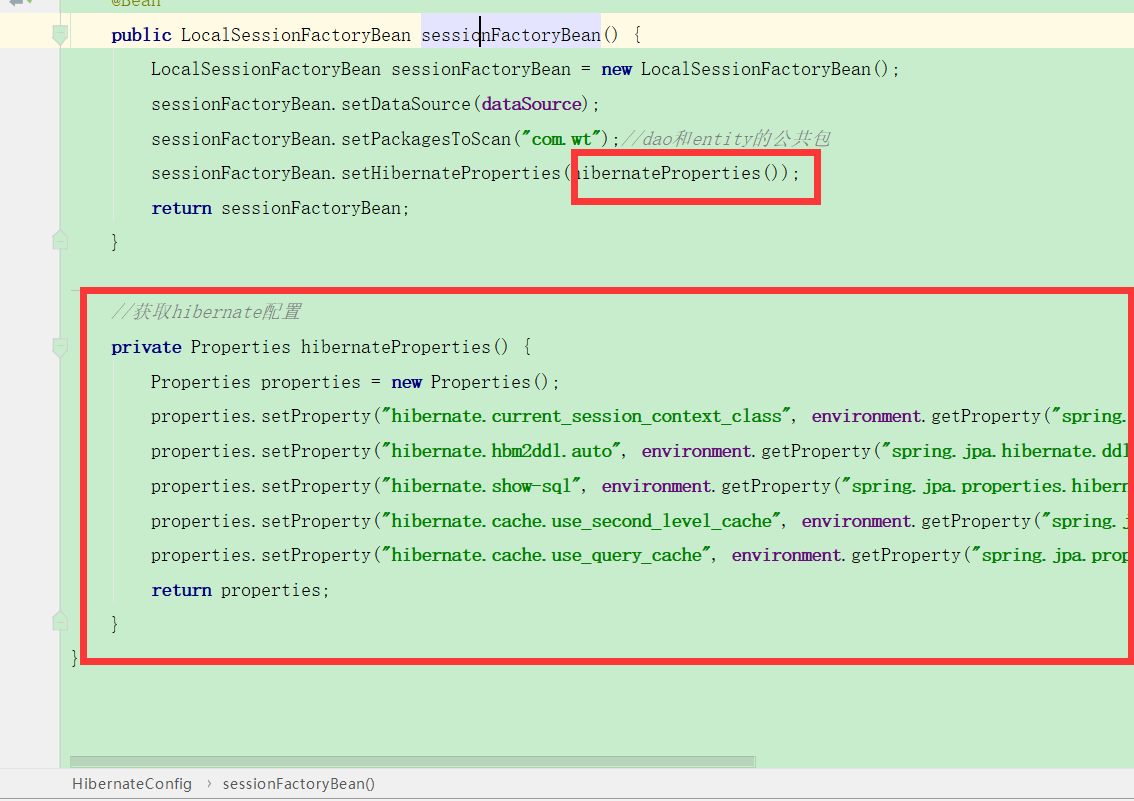Click the back navigation arrow icon
The width and height of the screenshot is (1134, 801).
[13, 5]
